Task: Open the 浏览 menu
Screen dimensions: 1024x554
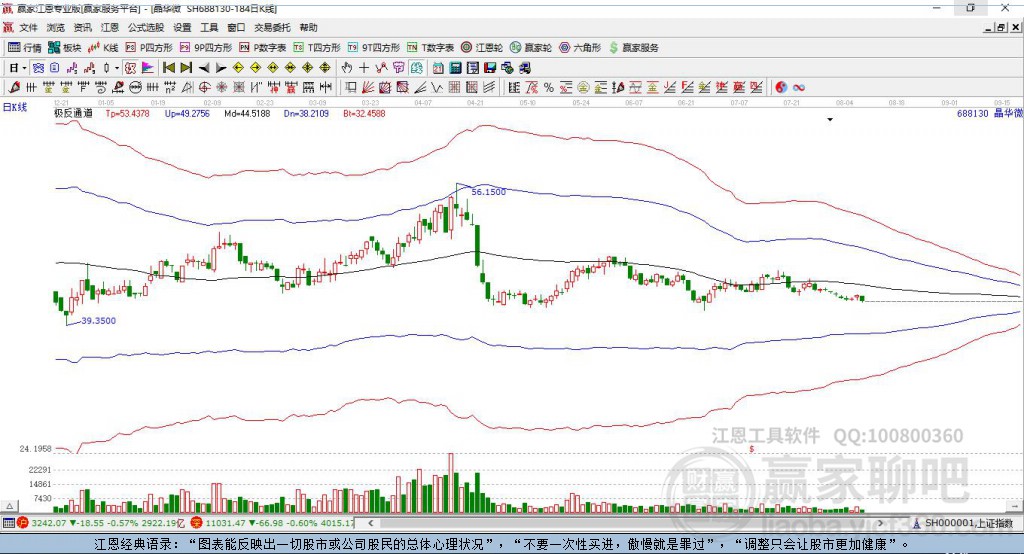Action: (x=56, y=27)
